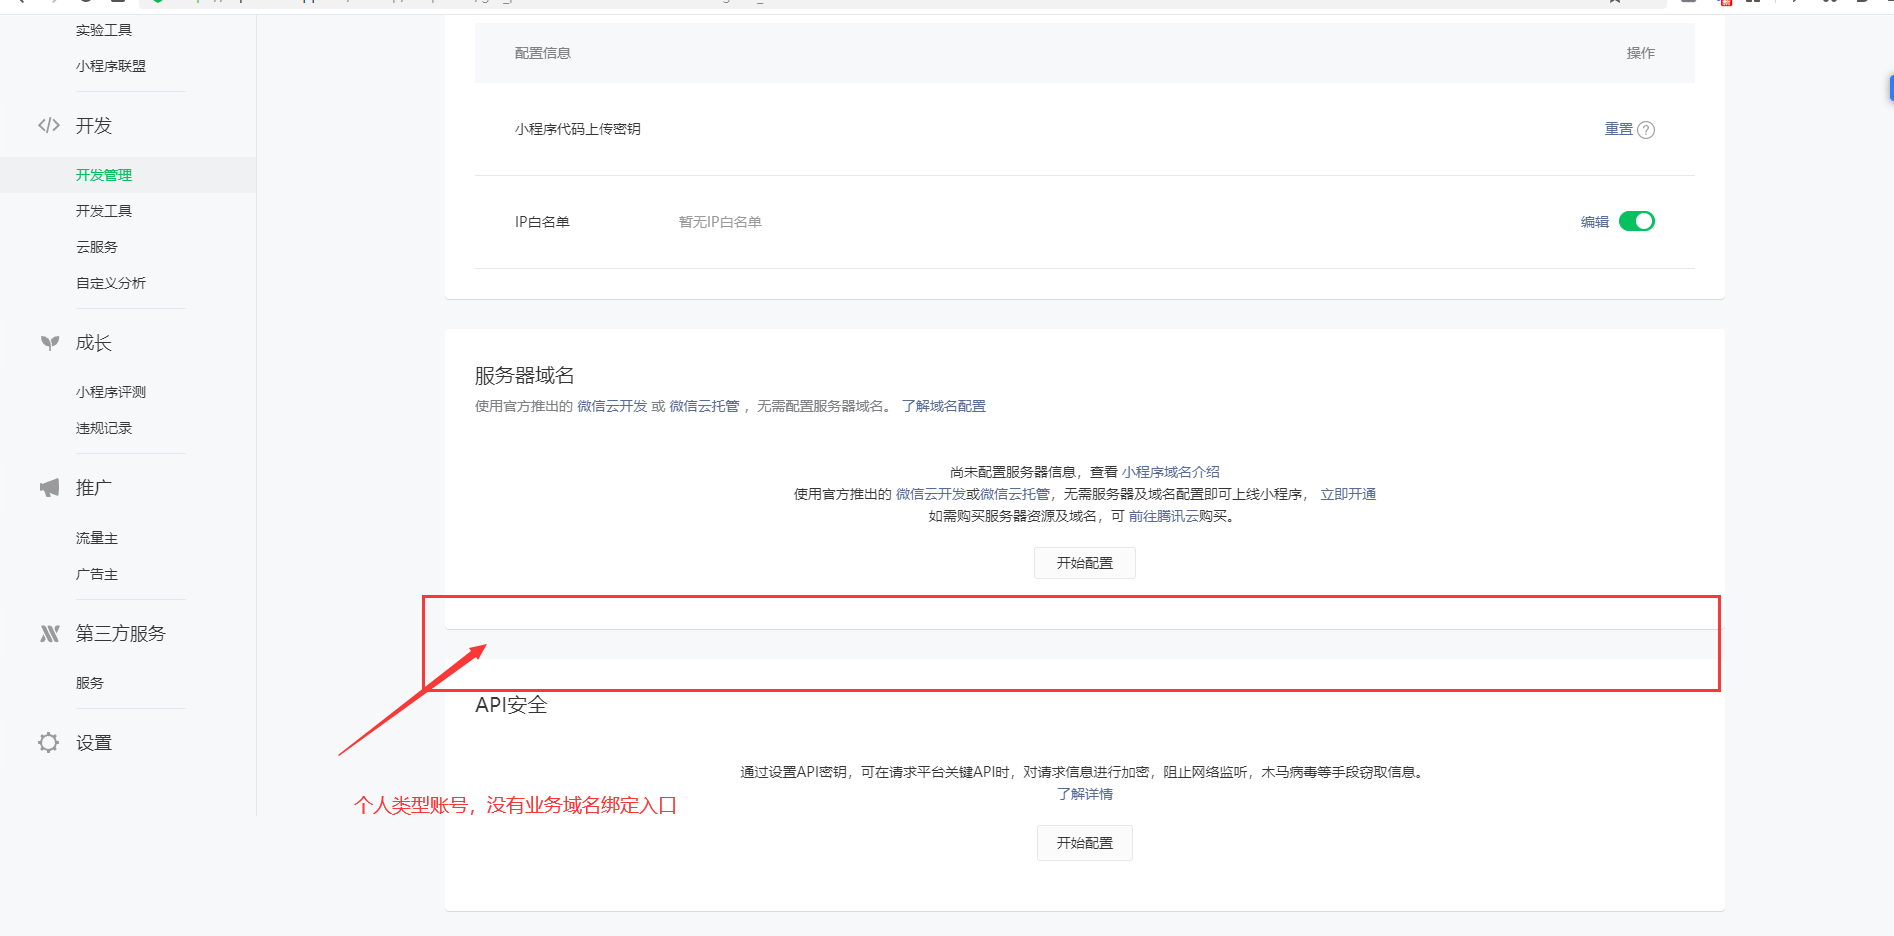This screenshot has width=1894, height=936.
Task: Open 小程序评测 in the sidebar
Action: coord(111,392)
